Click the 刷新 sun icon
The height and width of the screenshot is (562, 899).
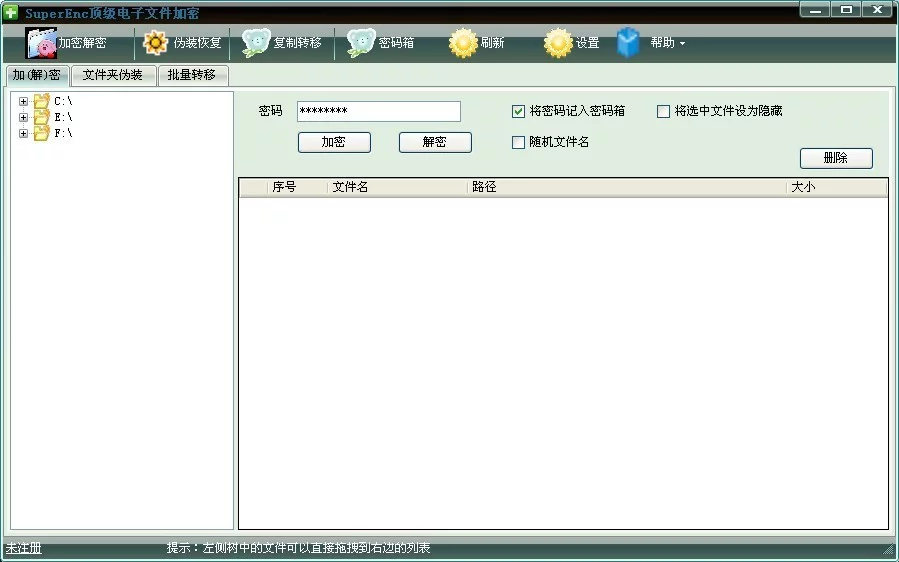click(463, 43)
